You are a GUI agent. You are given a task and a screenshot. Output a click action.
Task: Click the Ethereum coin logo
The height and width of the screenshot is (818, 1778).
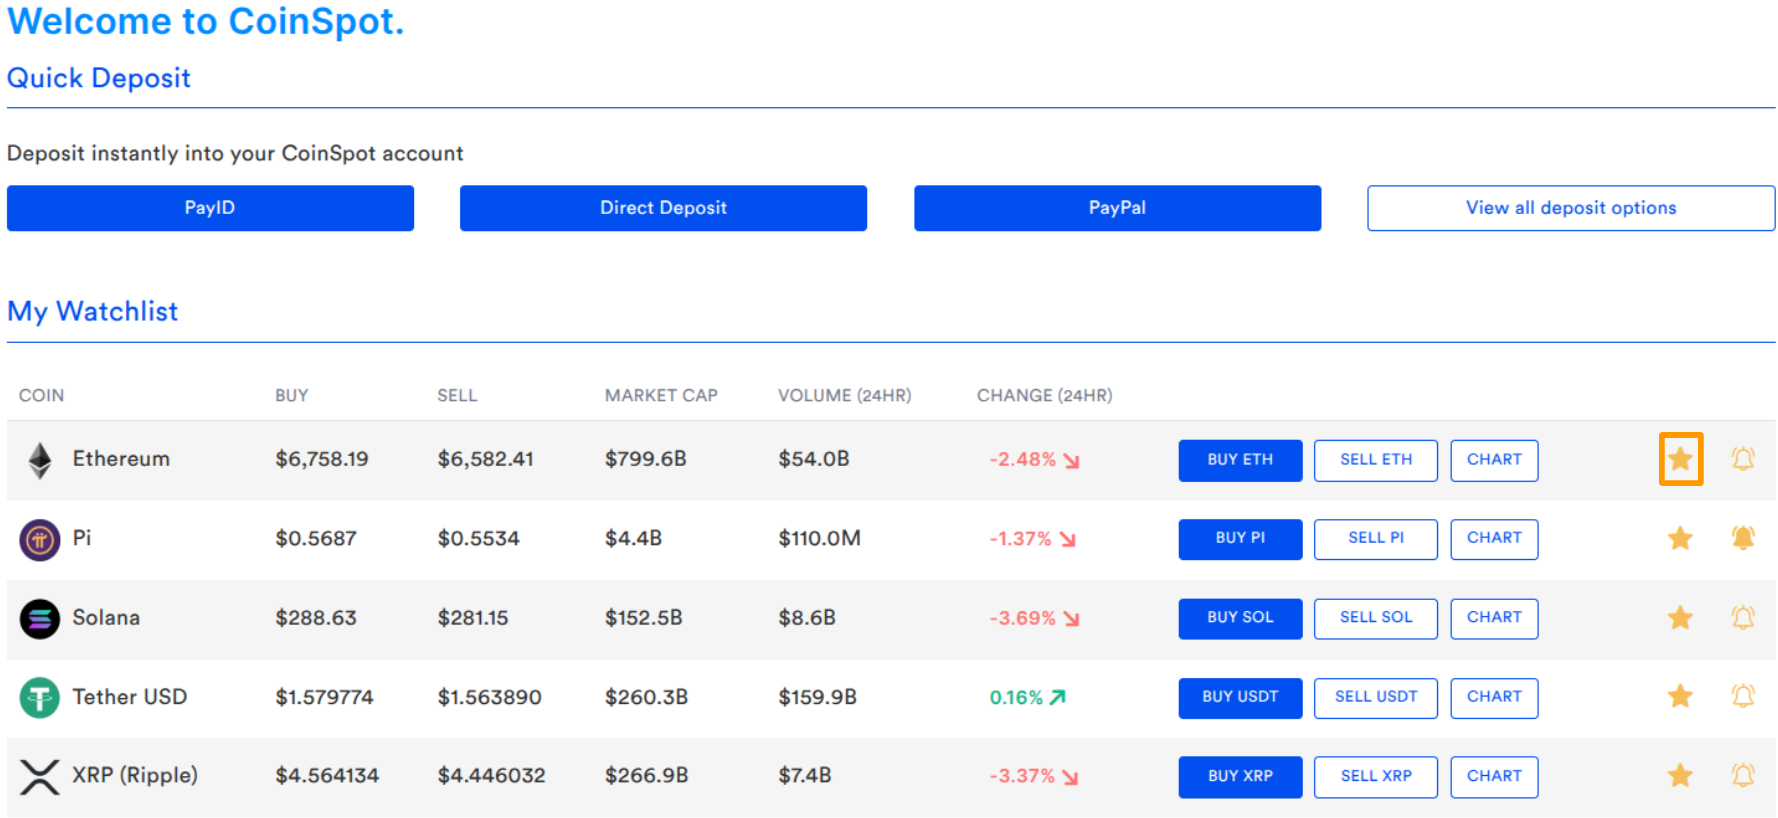pyautogui.click(x=40, y=460)
